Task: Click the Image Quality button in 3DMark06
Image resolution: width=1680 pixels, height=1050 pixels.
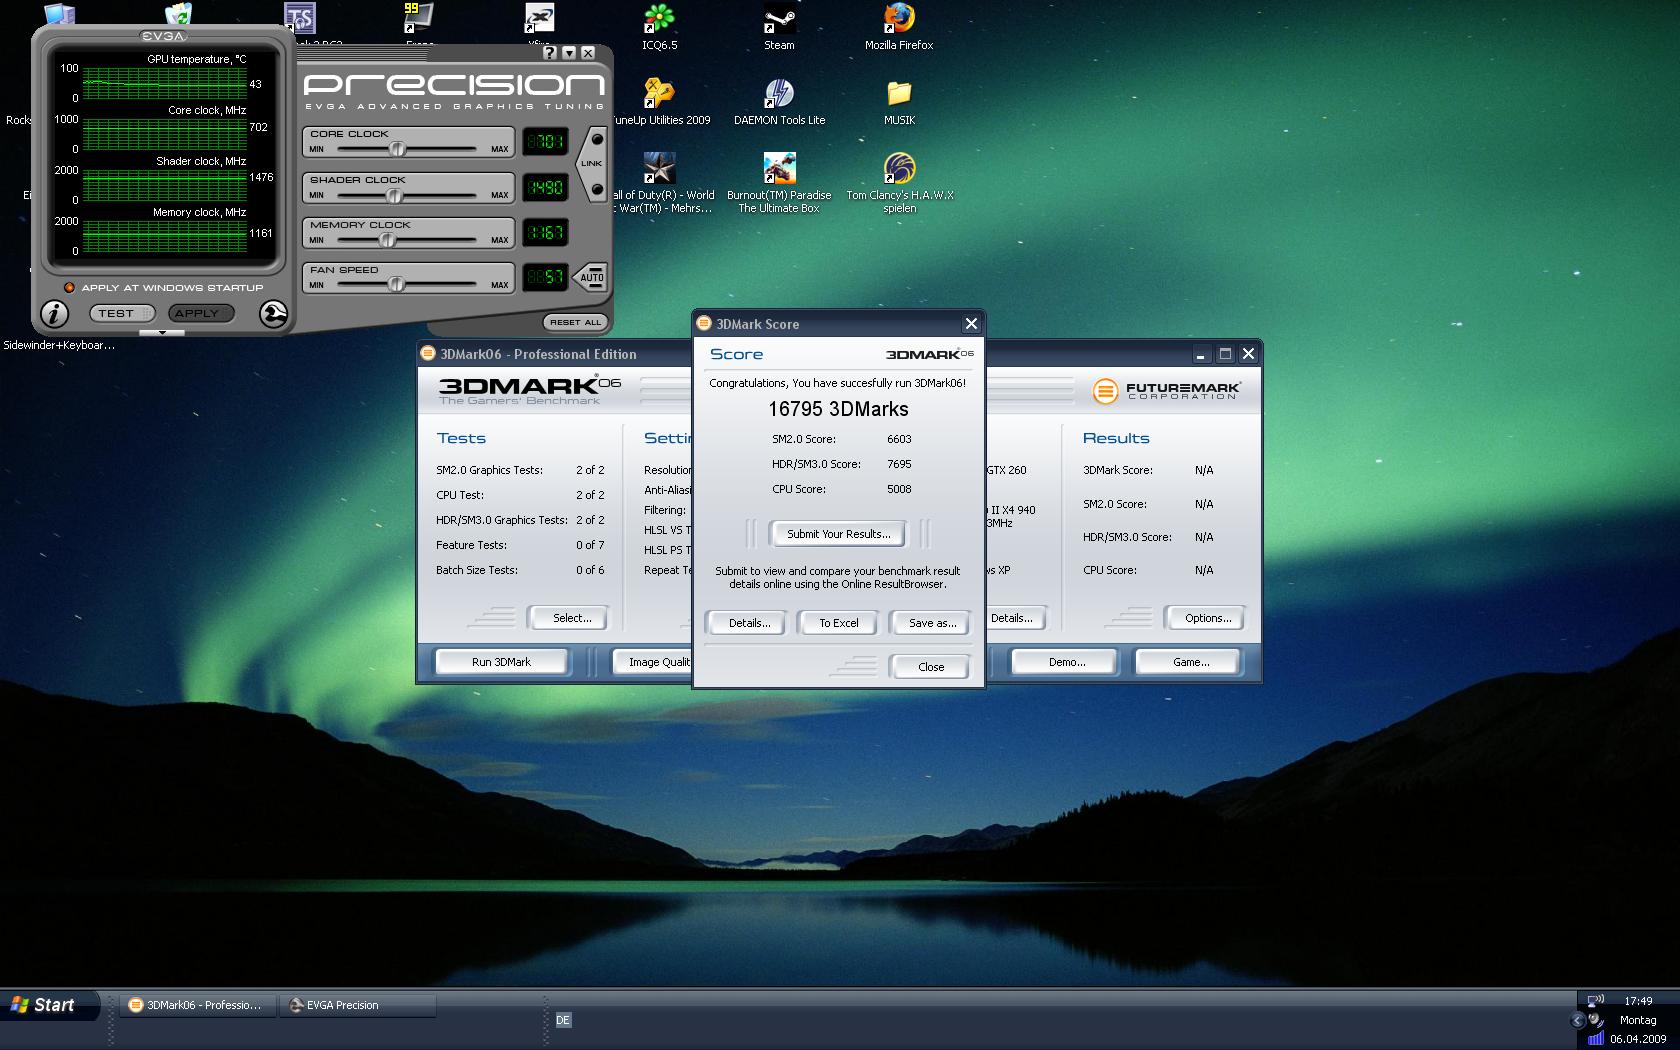Action: point(650,662)
